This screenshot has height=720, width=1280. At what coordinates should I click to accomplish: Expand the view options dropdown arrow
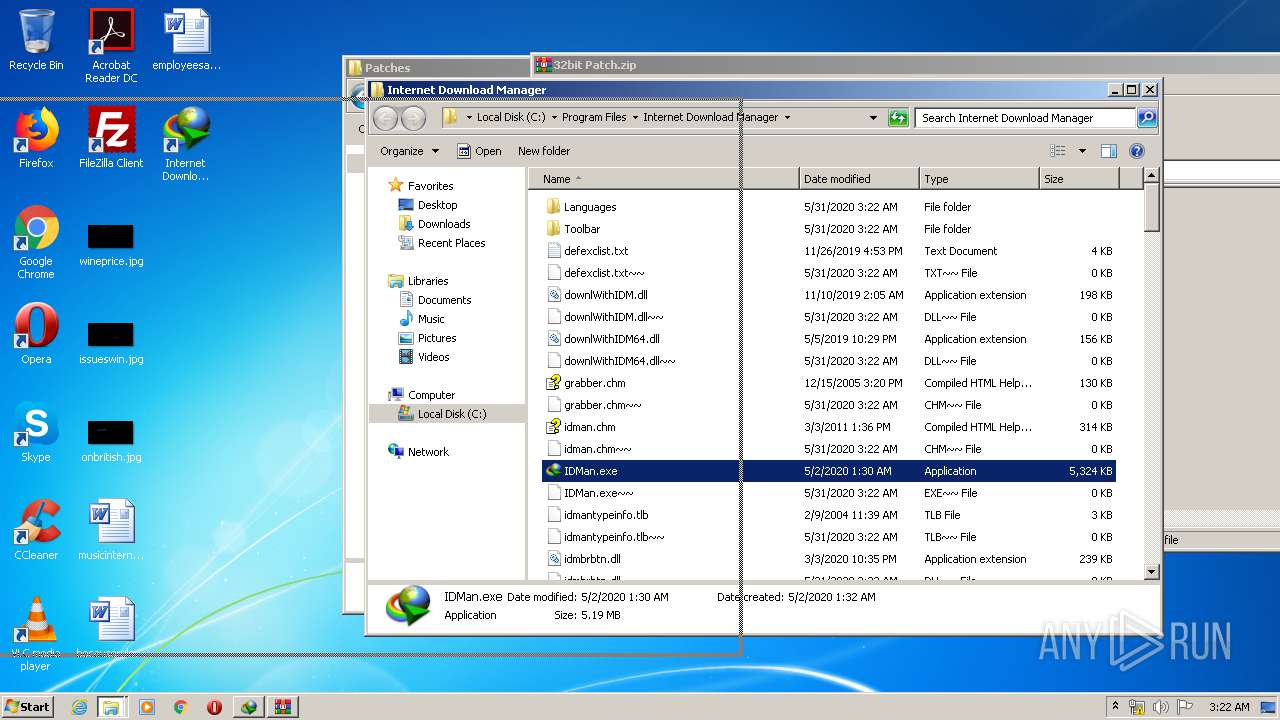[x=1082, y=151]
